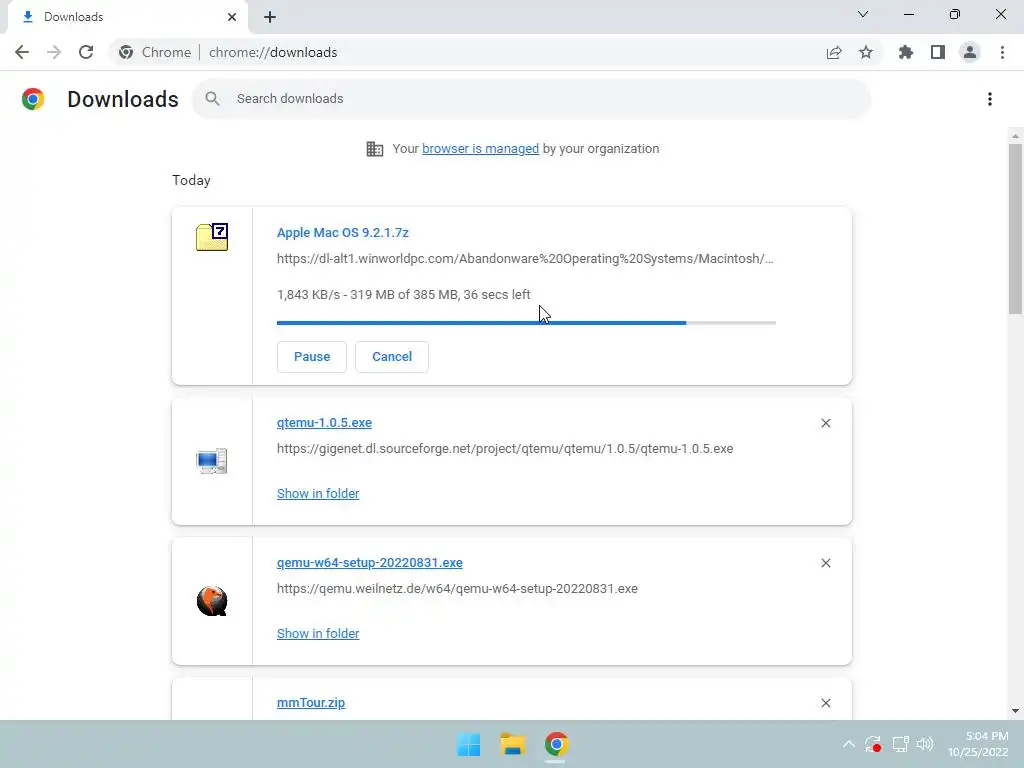Remove qemu-w64-setup from the list
Viewport: 1024px width, 768px height.
pos(825,563)
